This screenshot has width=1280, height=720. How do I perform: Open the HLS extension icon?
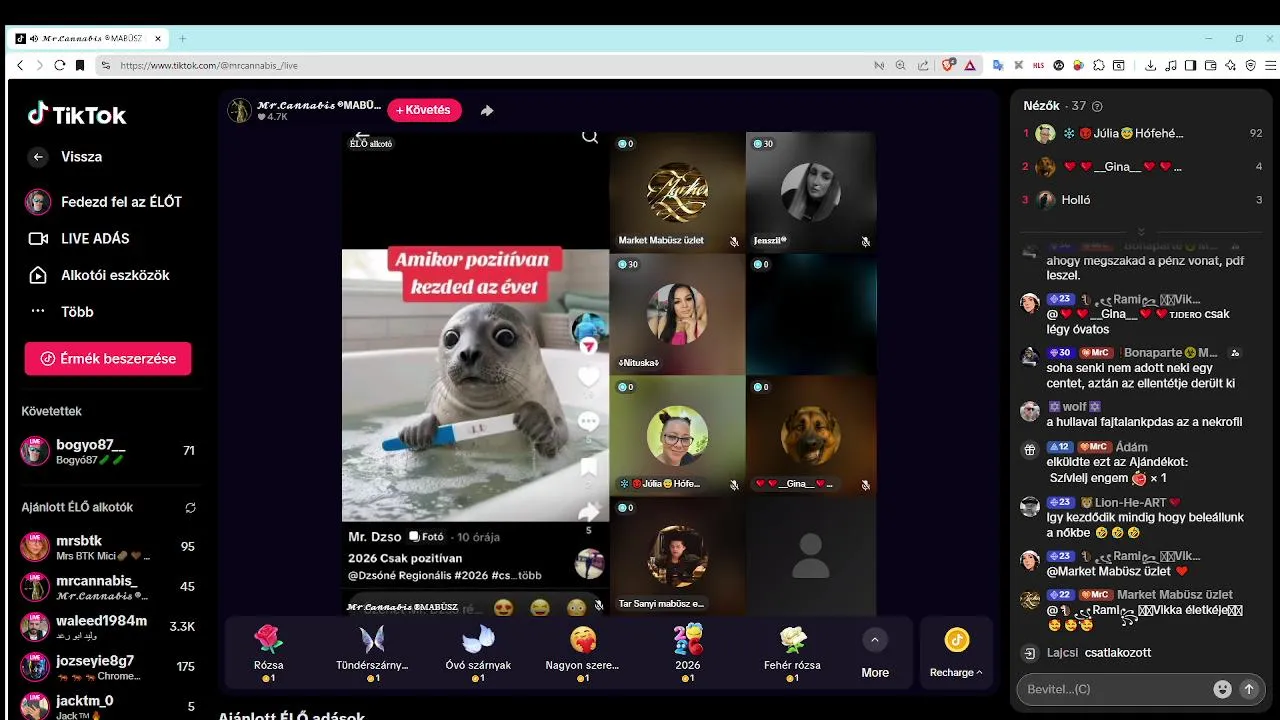point(1039,65)
